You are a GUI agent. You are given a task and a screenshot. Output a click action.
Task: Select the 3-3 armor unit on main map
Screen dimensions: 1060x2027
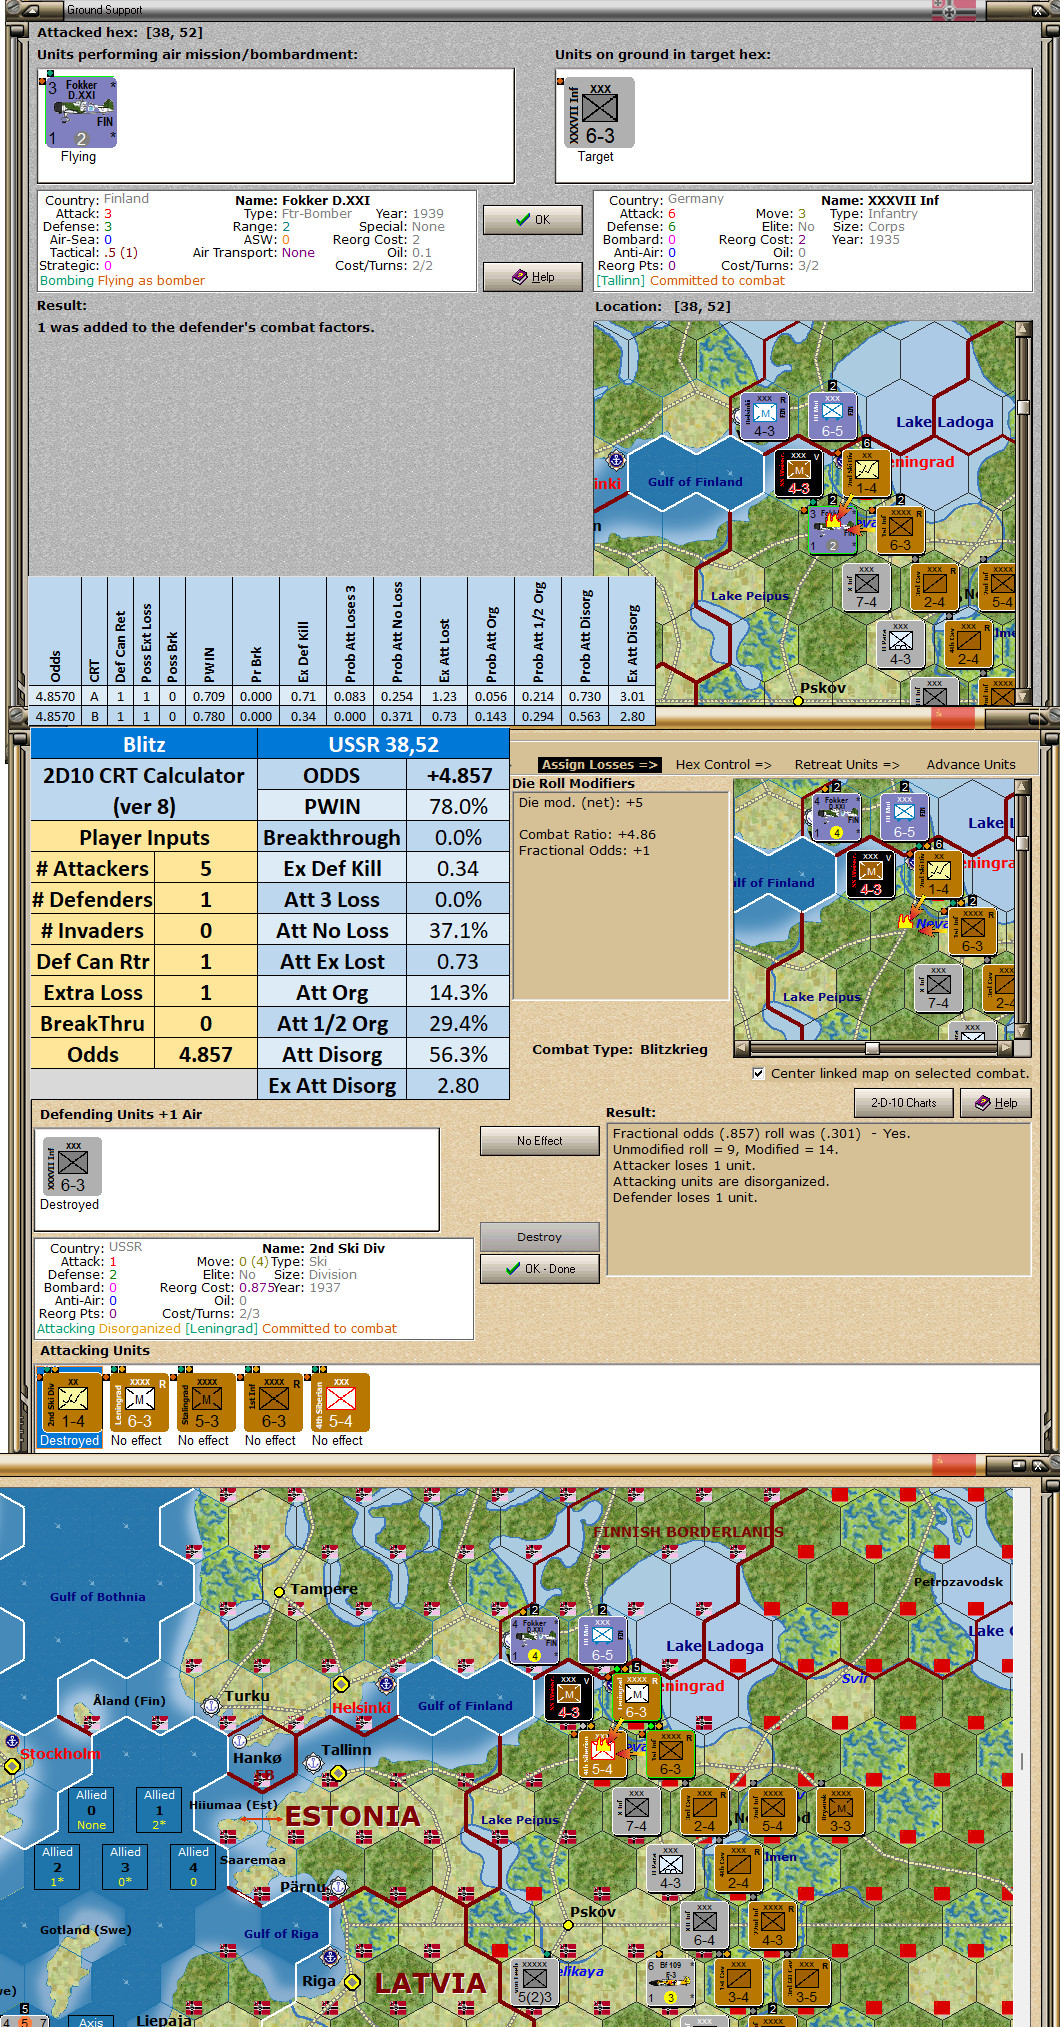(x=840, y=1812)
